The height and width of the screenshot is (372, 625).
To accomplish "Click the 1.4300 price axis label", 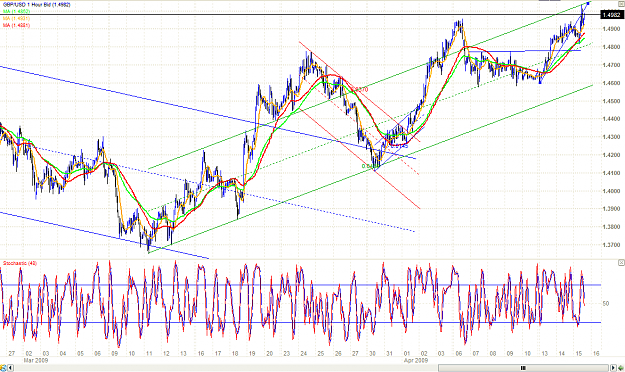I will coord(611,137).
